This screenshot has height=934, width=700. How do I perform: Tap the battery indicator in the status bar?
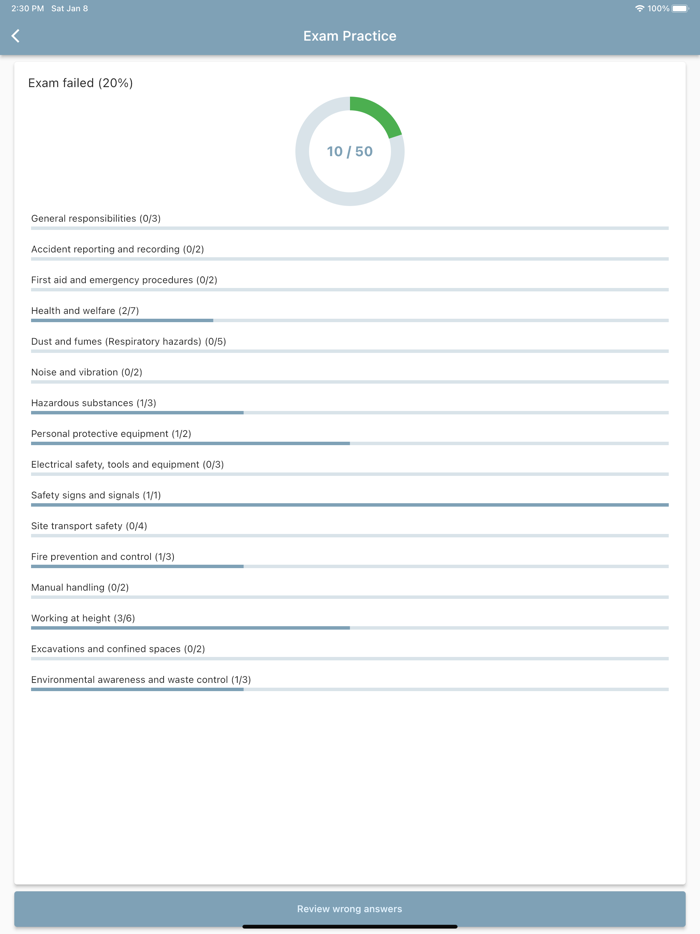pyautogui.click(x=683, y=8)
